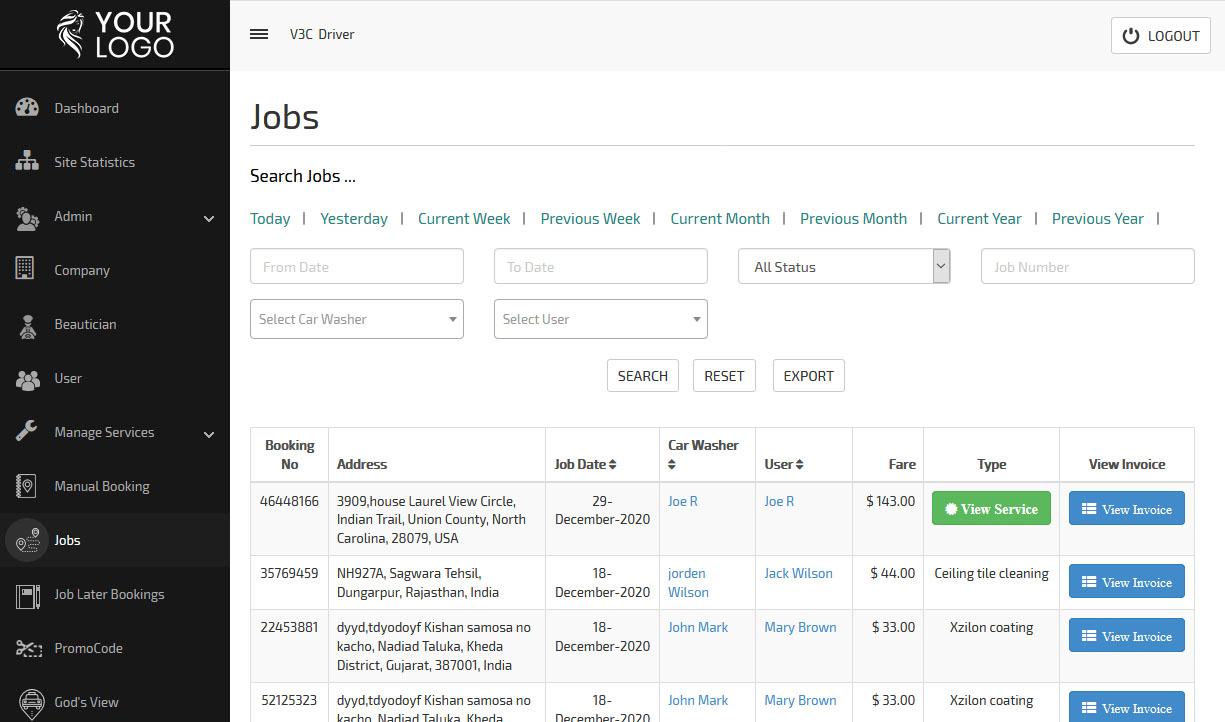This screenshot has height=722, width=1225.
Task: View Invoice for booking 46448166
Action: pyautogui.click(x=1127, y=508)
